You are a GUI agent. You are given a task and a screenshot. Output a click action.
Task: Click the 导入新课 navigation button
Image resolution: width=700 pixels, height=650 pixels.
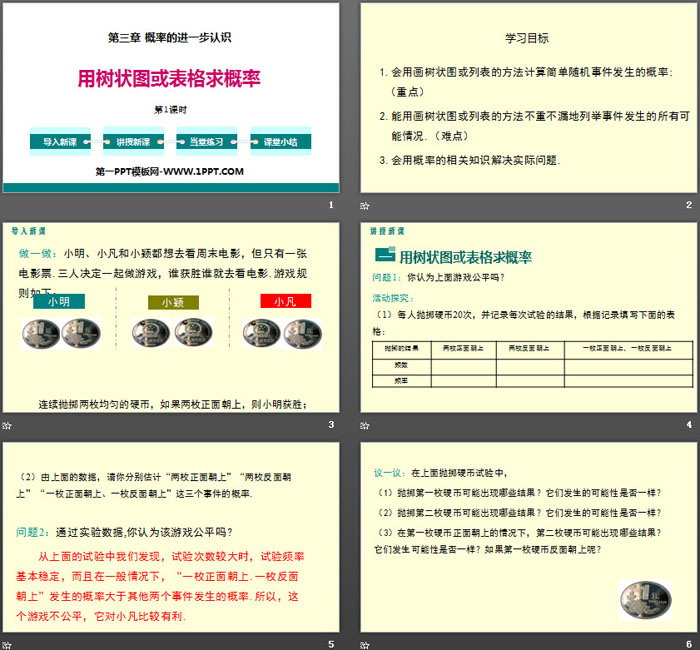pyautogui.click(x=60, y=142)
